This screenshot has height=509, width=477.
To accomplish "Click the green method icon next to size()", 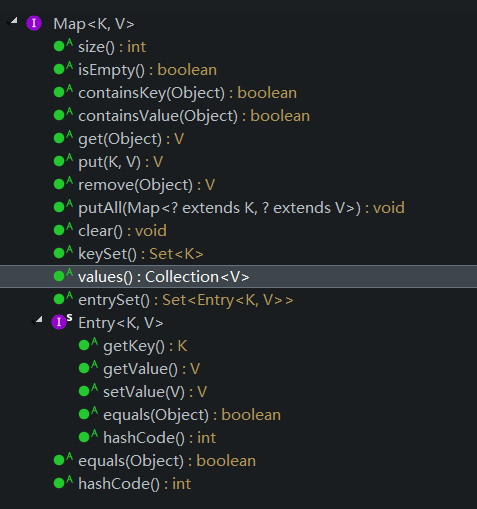I will pos(63,45).
